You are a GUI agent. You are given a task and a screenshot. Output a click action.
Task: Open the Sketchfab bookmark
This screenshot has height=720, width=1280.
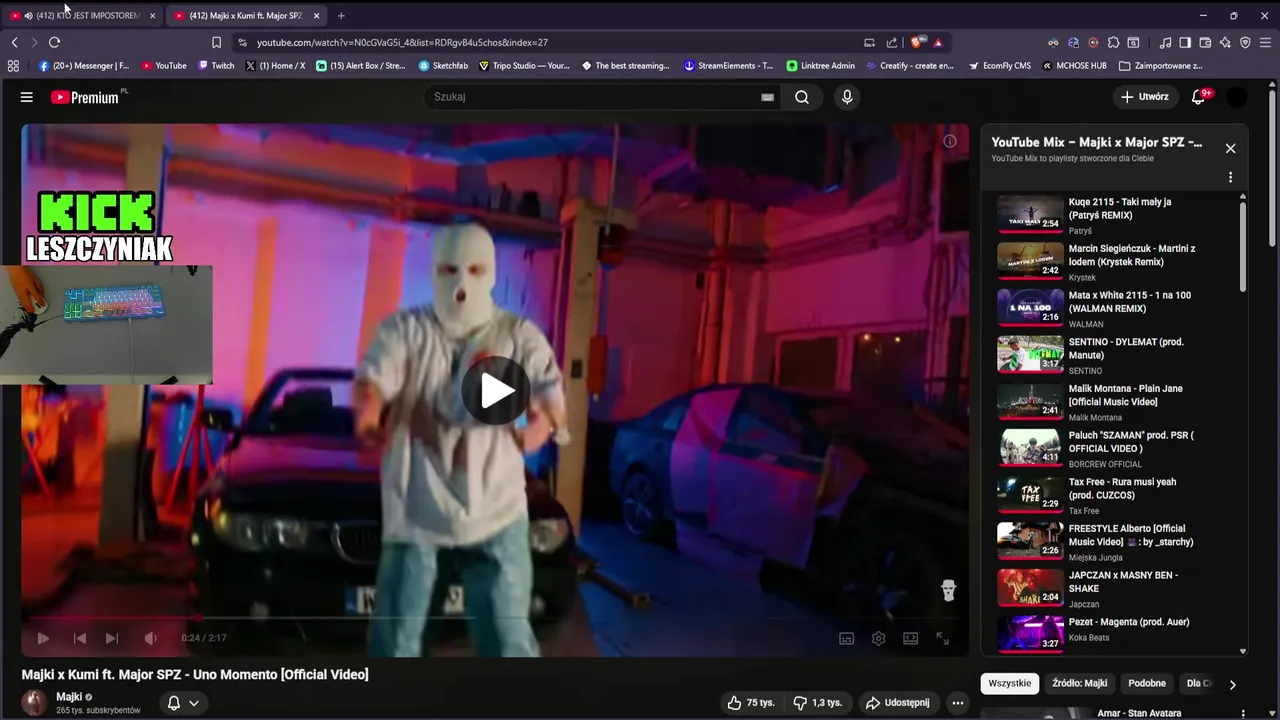(443, 66)
